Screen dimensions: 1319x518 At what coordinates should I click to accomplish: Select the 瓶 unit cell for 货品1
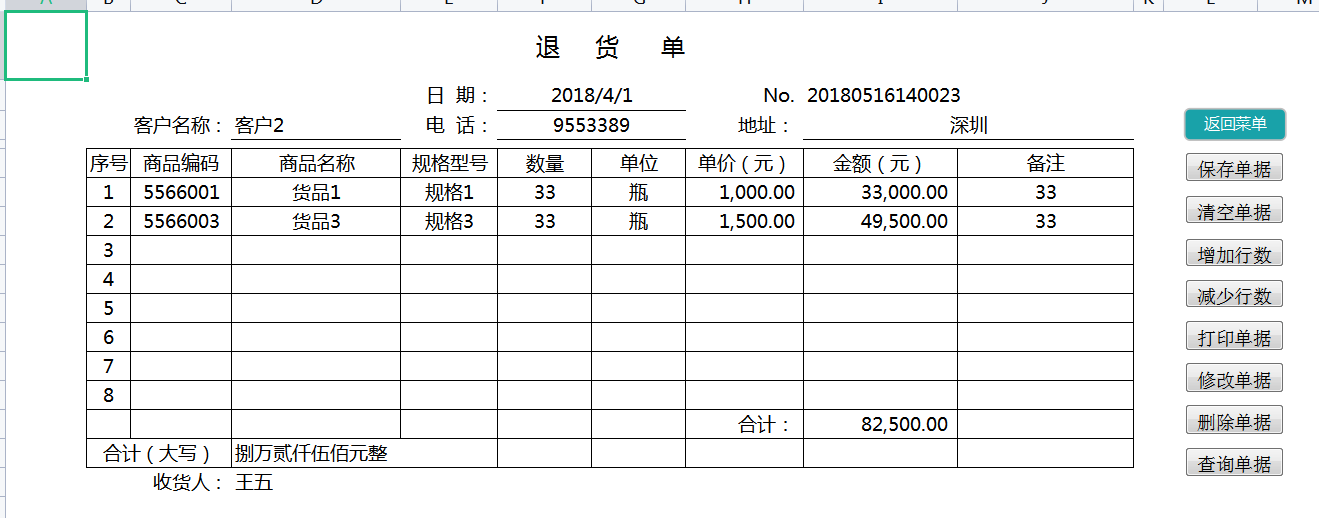pos(638,192)
